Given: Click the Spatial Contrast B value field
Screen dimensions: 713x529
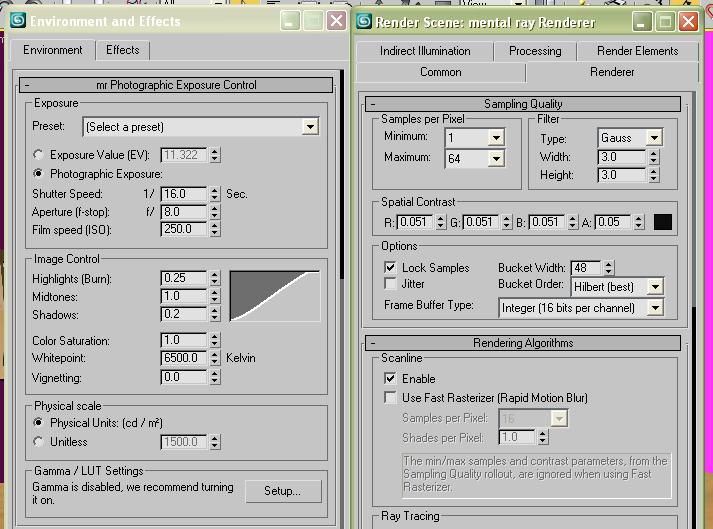Looking at the screenshot, I should click(547, 222).
